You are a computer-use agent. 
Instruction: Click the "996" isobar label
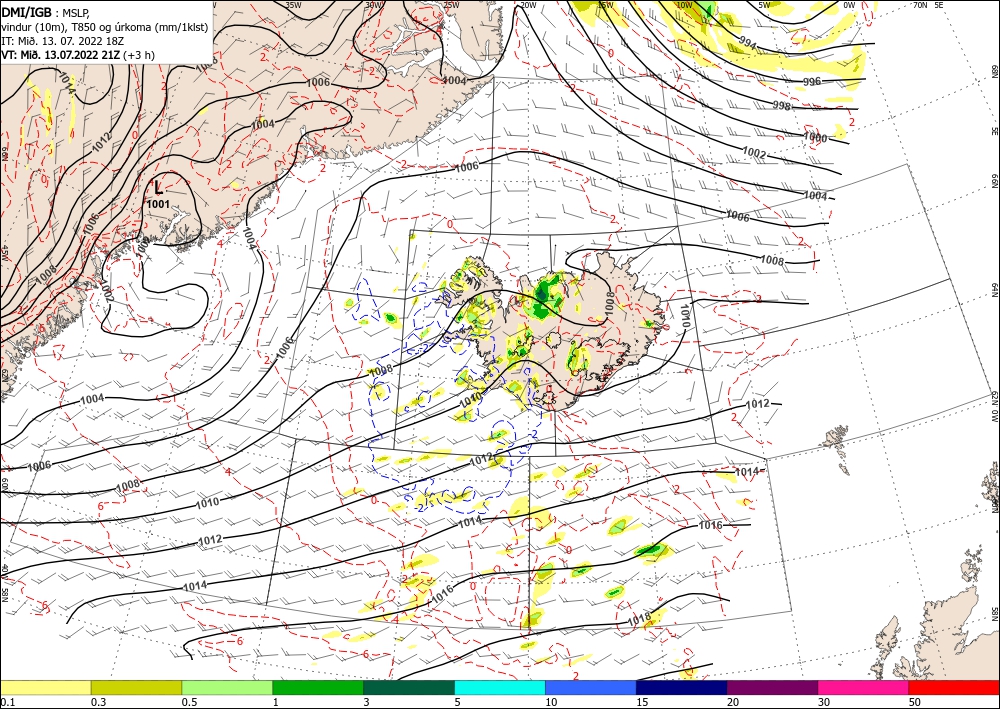[x=812, y=82]
